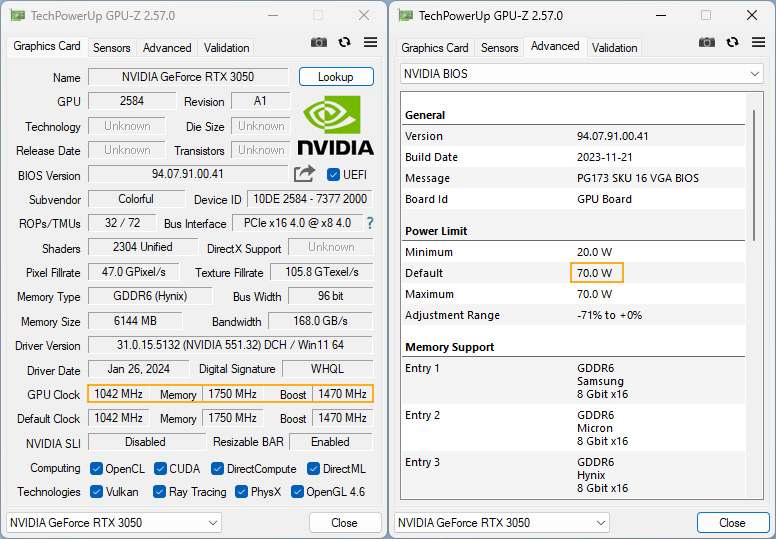
Task: Click the Resizable BAR Enabled field
Action: 331,442
